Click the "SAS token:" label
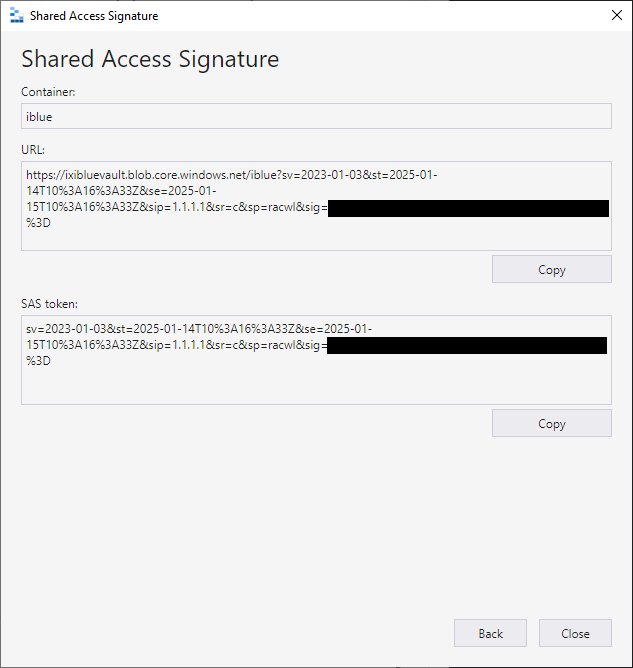The width and height of the screenshot is (633, 668). (x=50, y=303)
